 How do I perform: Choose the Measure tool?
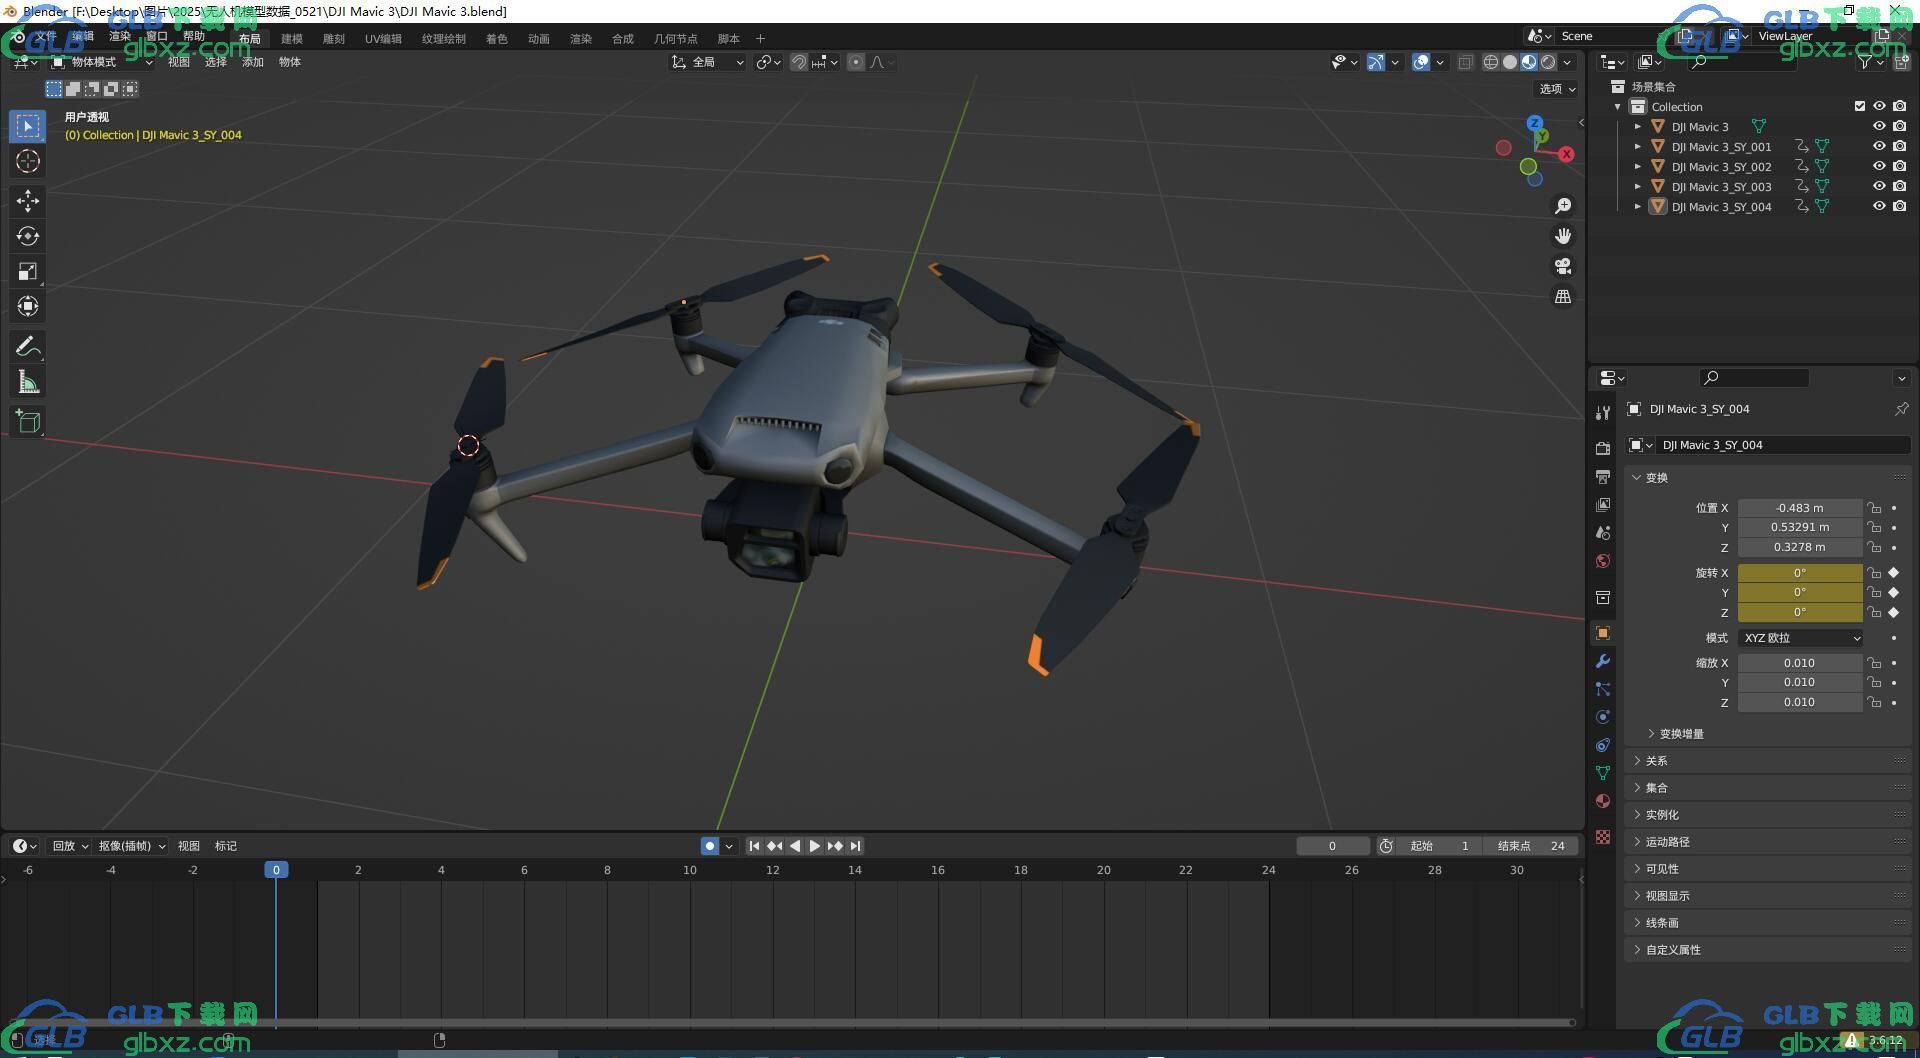pyautogui.click(x=28, y=382)
